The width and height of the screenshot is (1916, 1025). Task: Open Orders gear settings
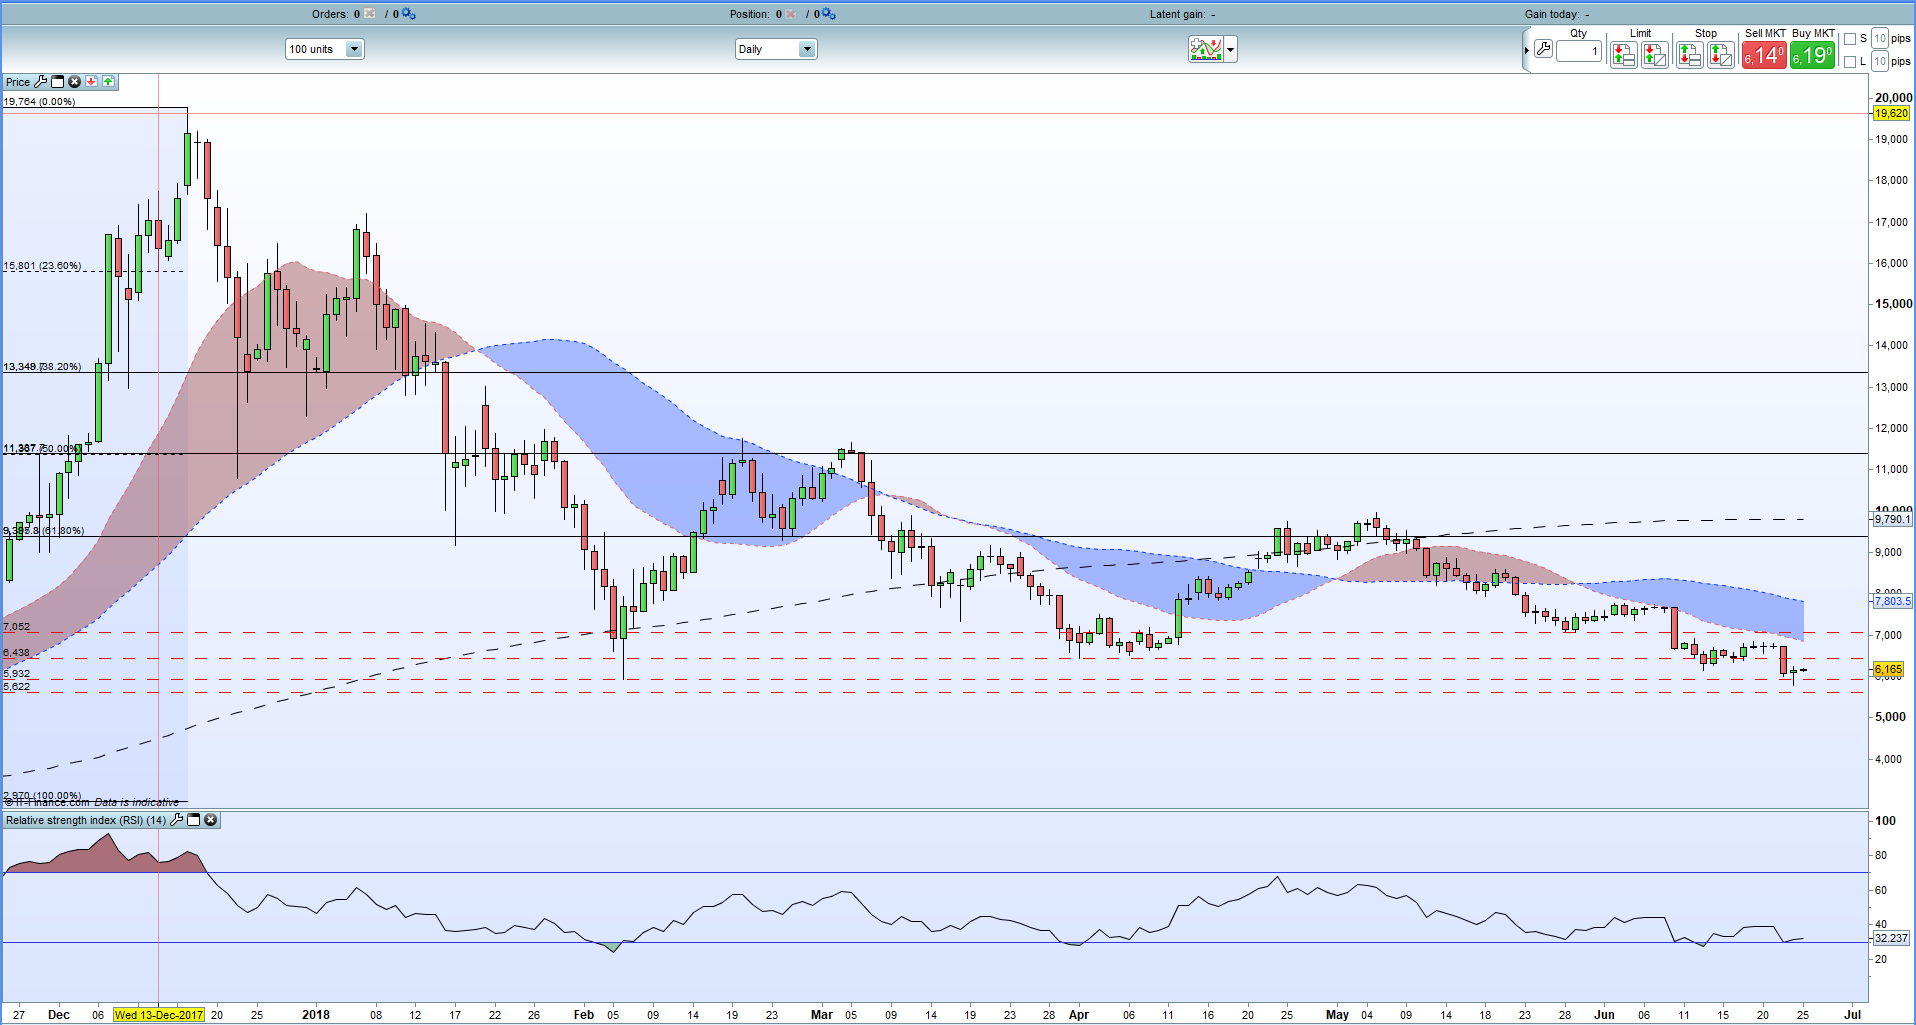coord(409,14)
